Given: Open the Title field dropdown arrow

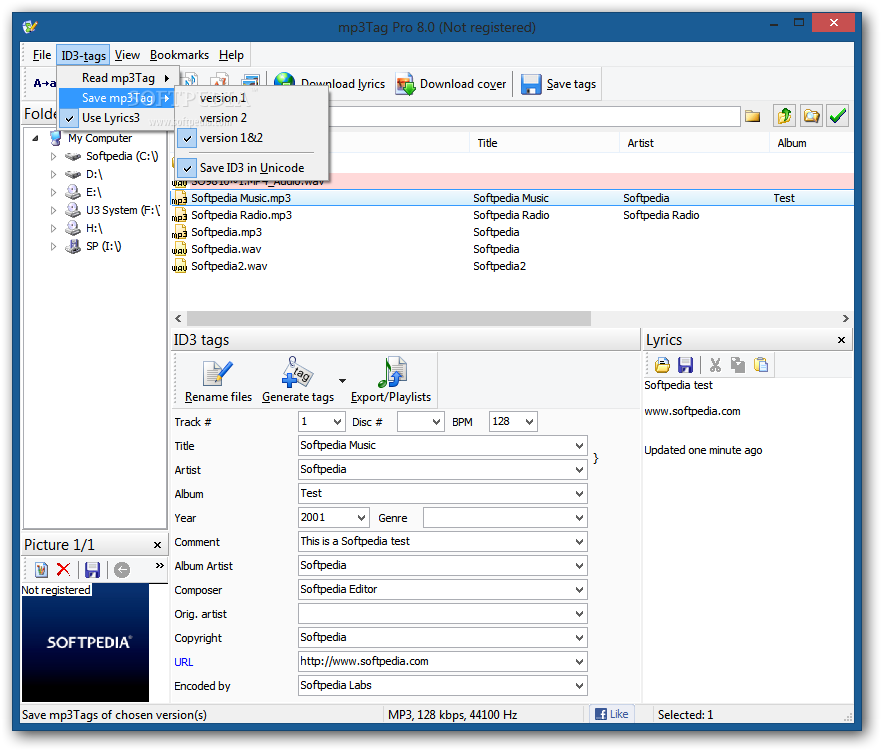Looking at the screenshot, I should (x=579, y=446).
